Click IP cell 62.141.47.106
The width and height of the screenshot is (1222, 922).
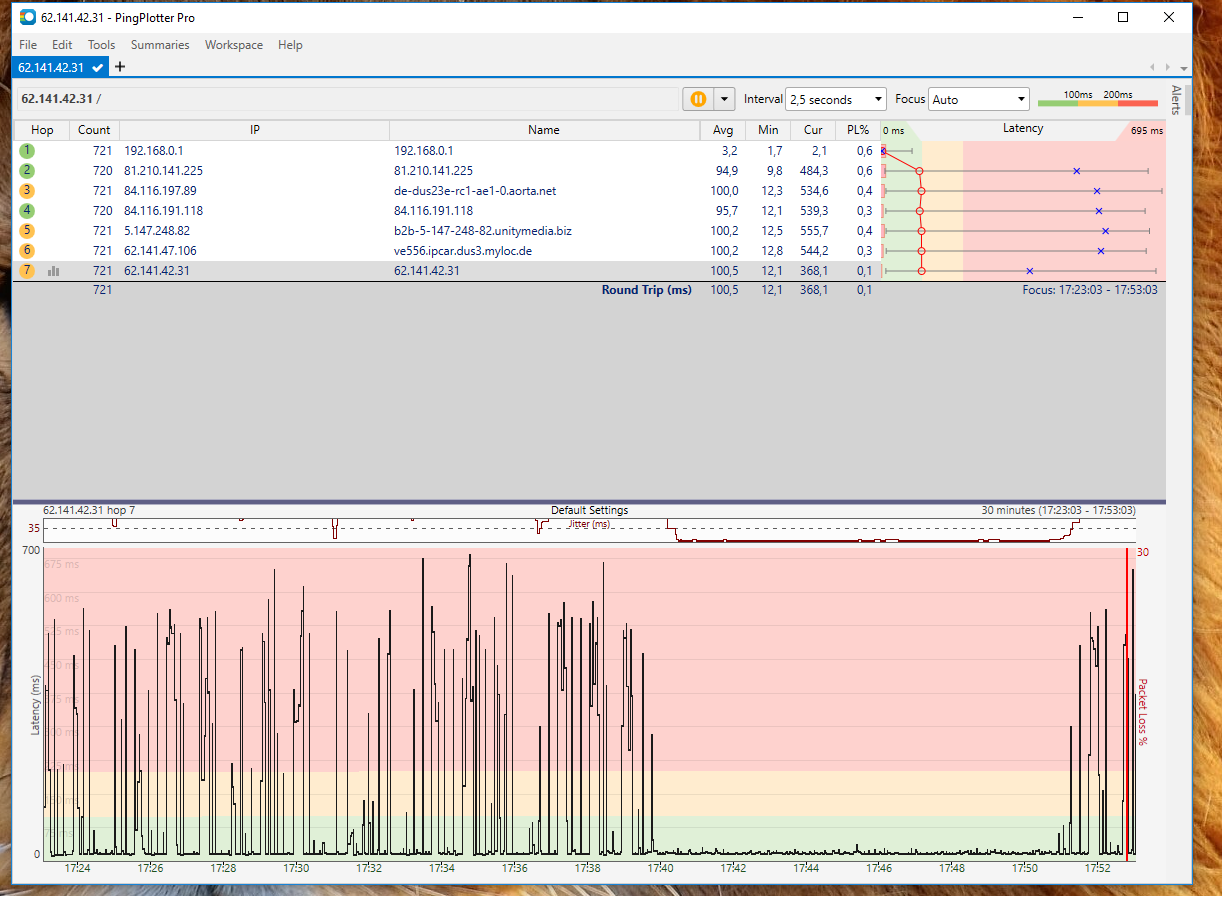tap(160, 251)
